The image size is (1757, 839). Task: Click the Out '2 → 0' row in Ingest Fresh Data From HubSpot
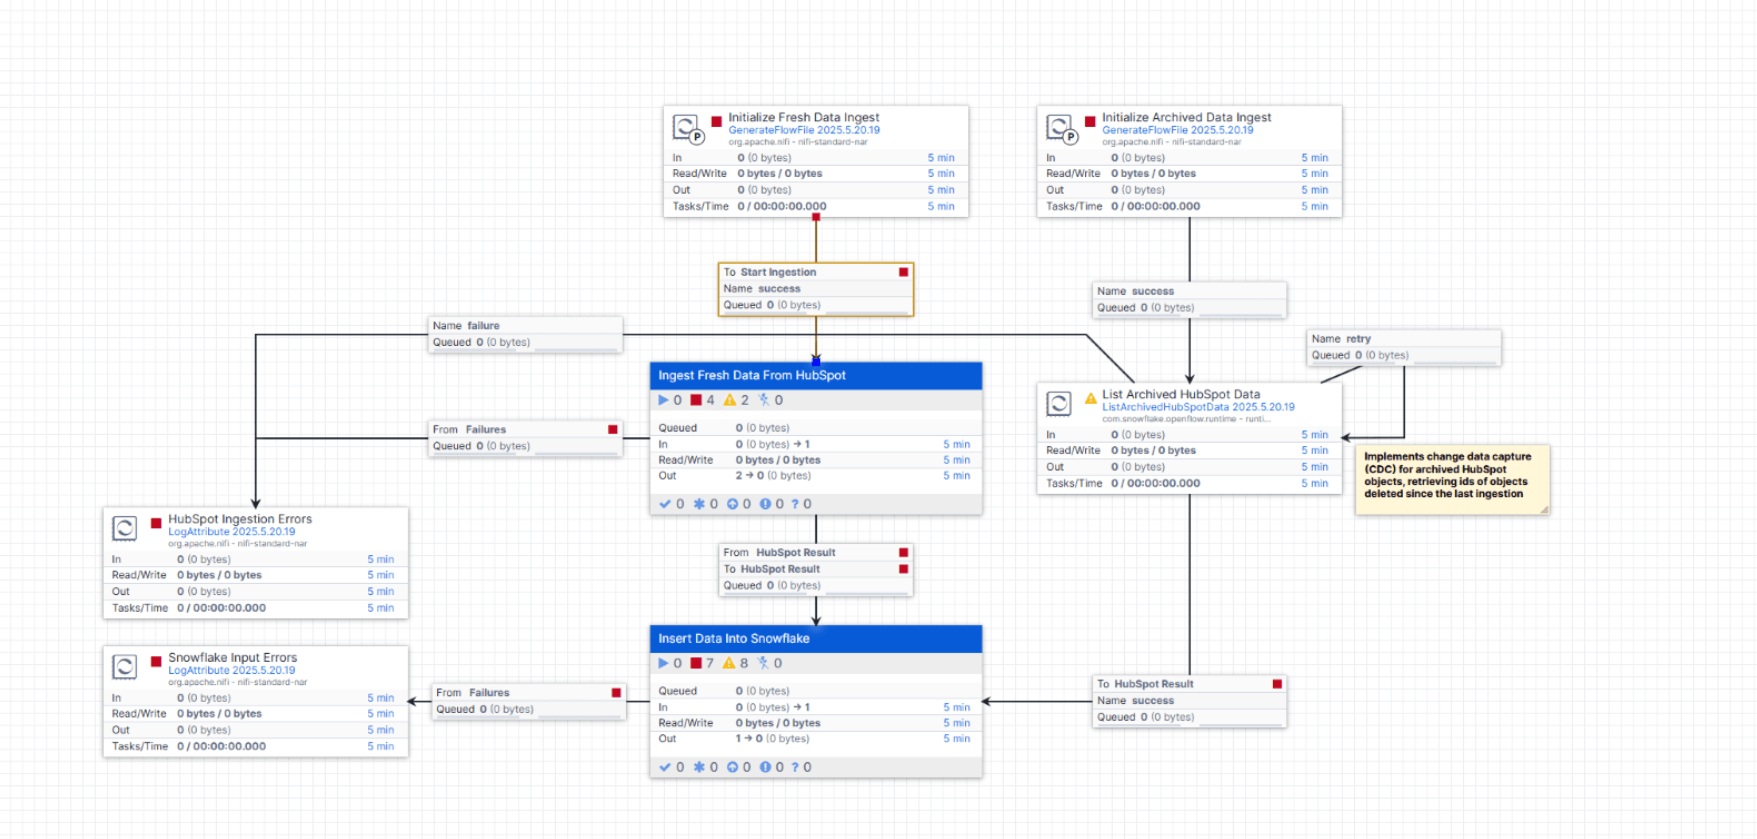(x=816, y=476)
